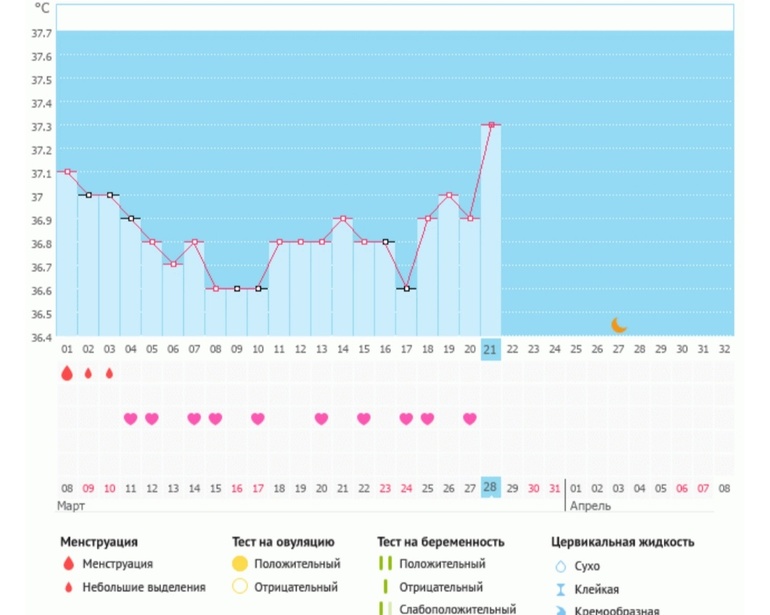The image size is (770, 615).
Task: Click the pink heart under day 20
Action: 469,419
